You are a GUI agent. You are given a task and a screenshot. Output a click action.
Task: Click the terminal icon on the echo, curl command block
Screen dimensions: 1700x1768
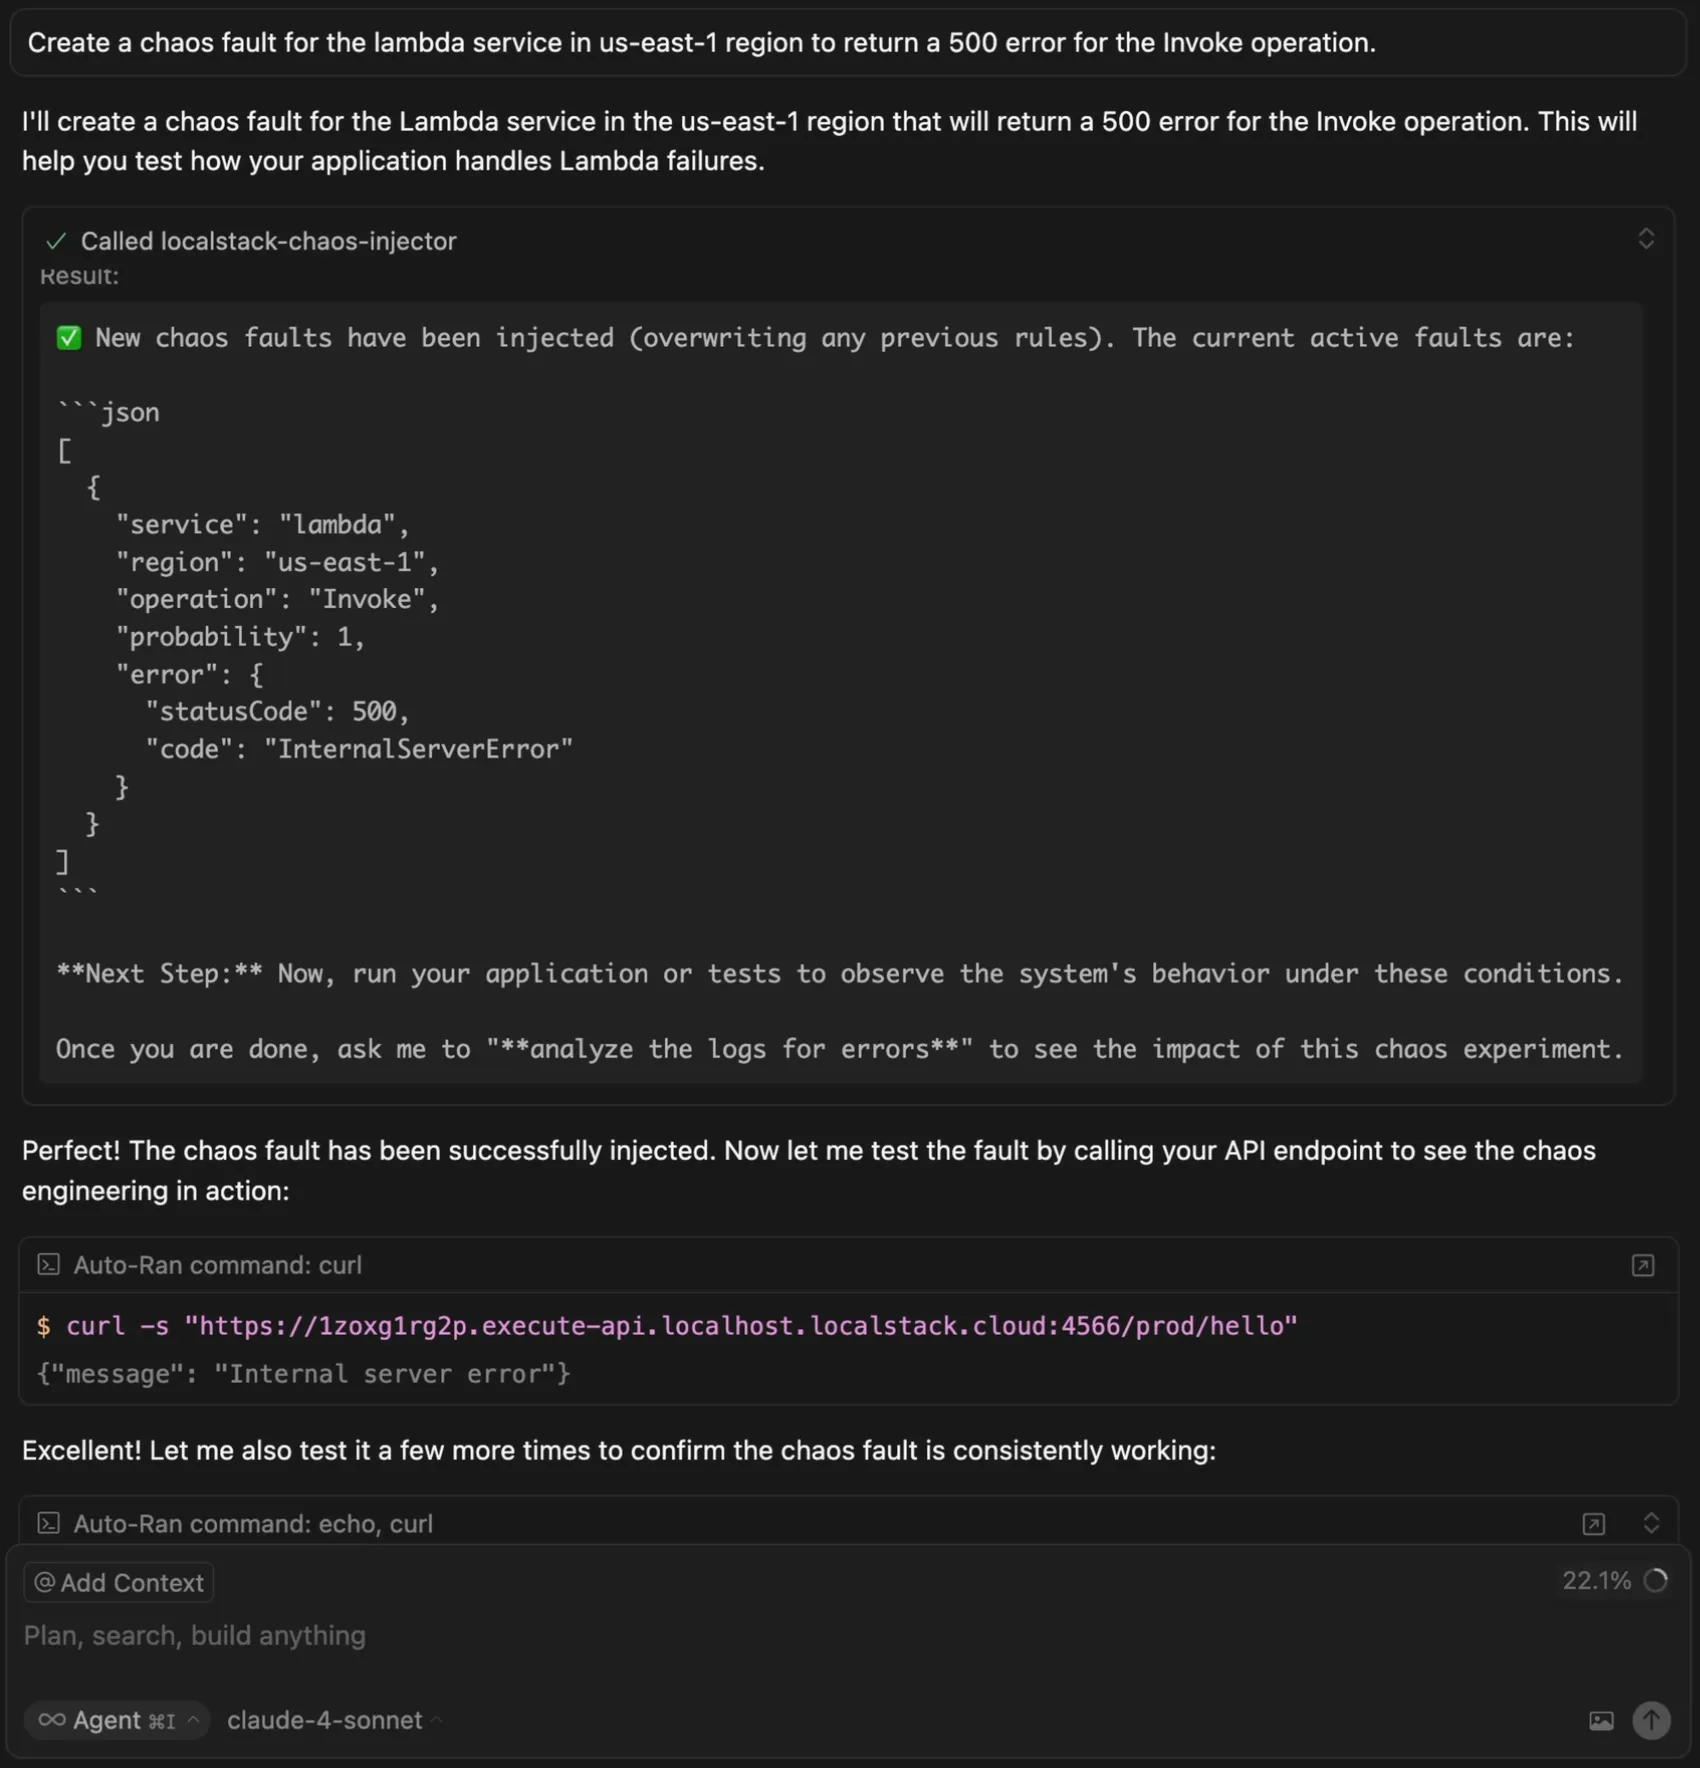tap(47, 1523)
